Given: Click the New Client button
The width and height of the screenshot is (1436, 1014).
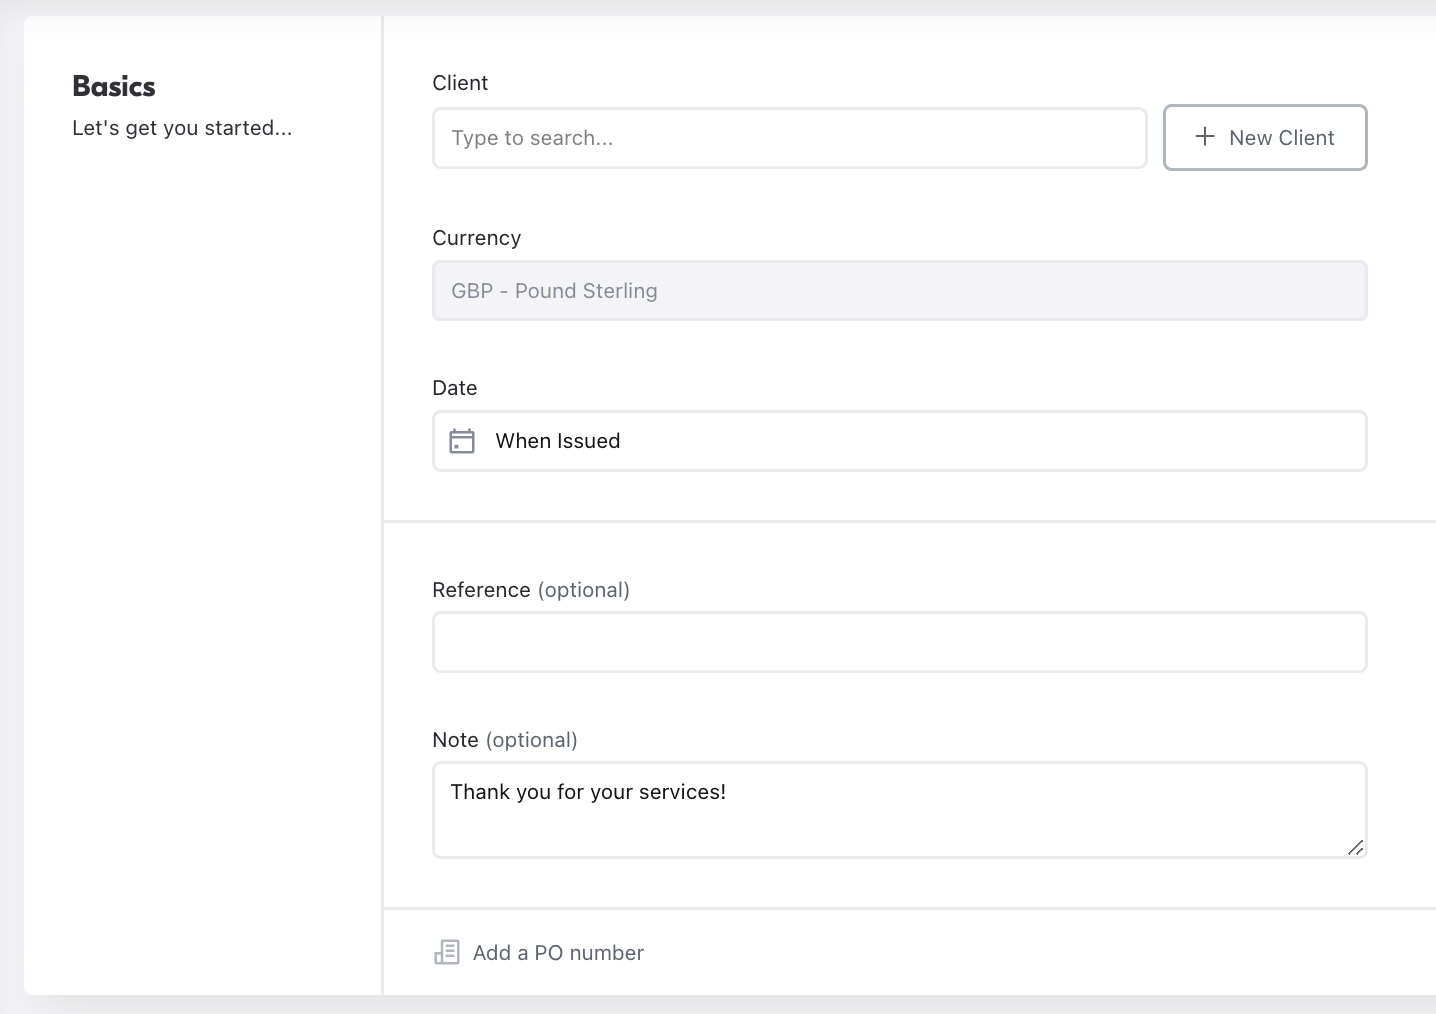Looking at the screenshot, I should (1265, 138).
